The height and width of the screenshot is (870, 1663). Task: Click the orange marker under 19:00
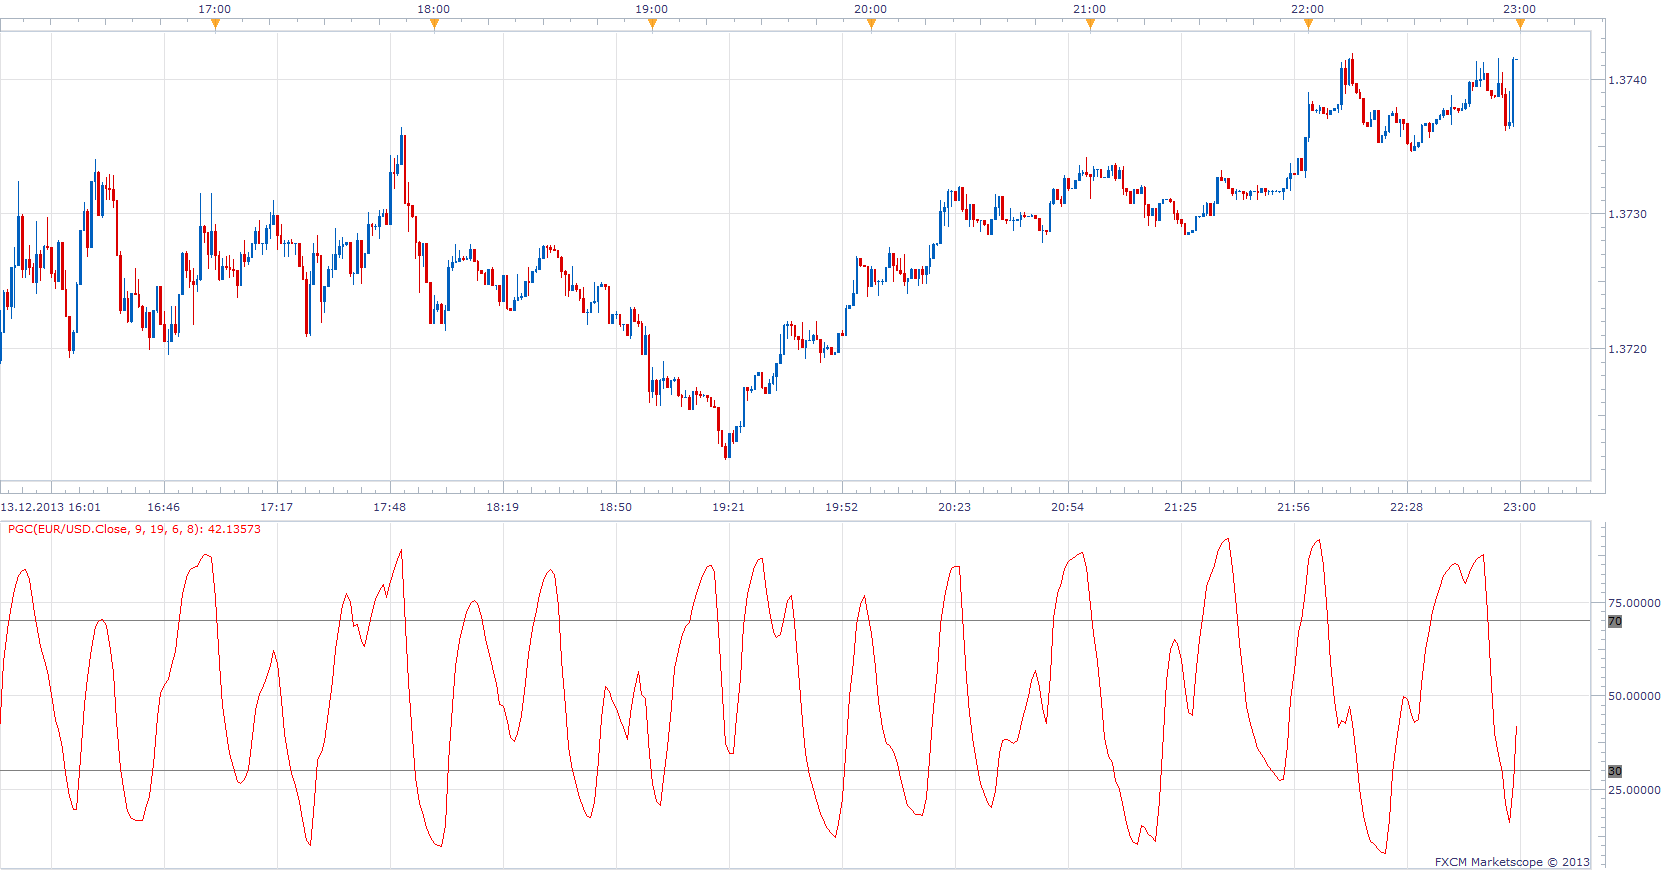[652, 24]
